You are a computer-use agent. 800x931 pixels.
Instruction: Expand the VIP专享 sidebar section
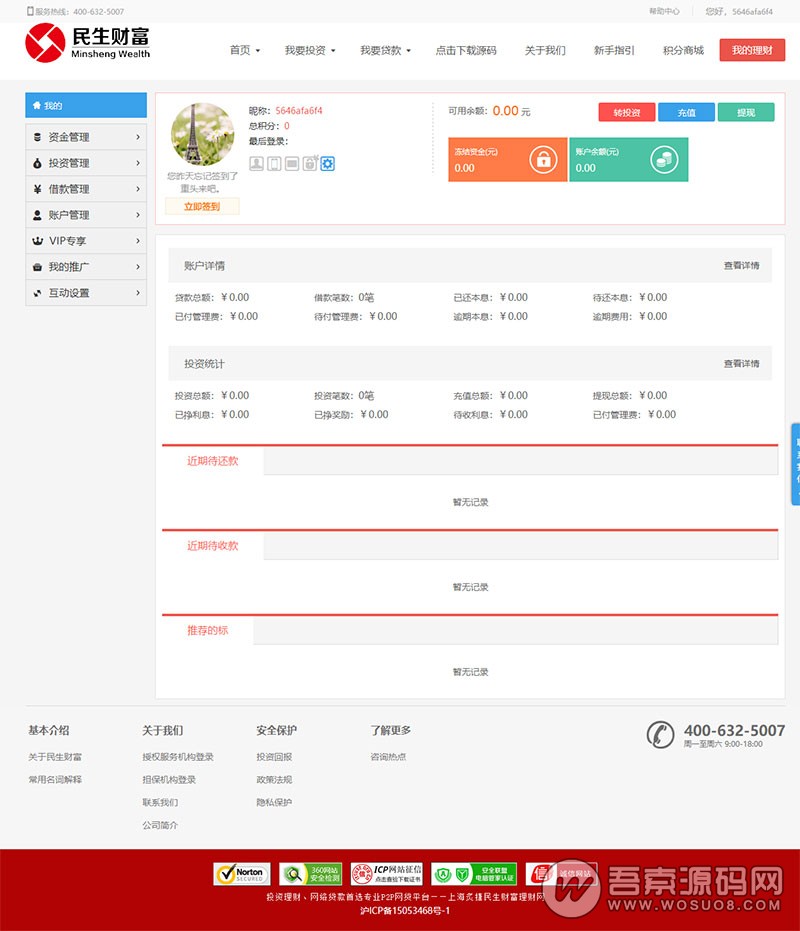86,241
